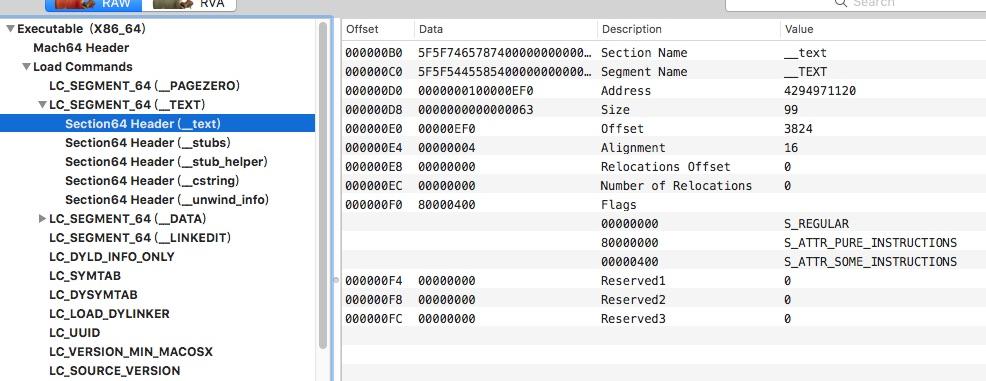Select the Mach64 Header item
The width and height of the screenshot is (986, 381).
click(x=81, y=48)
